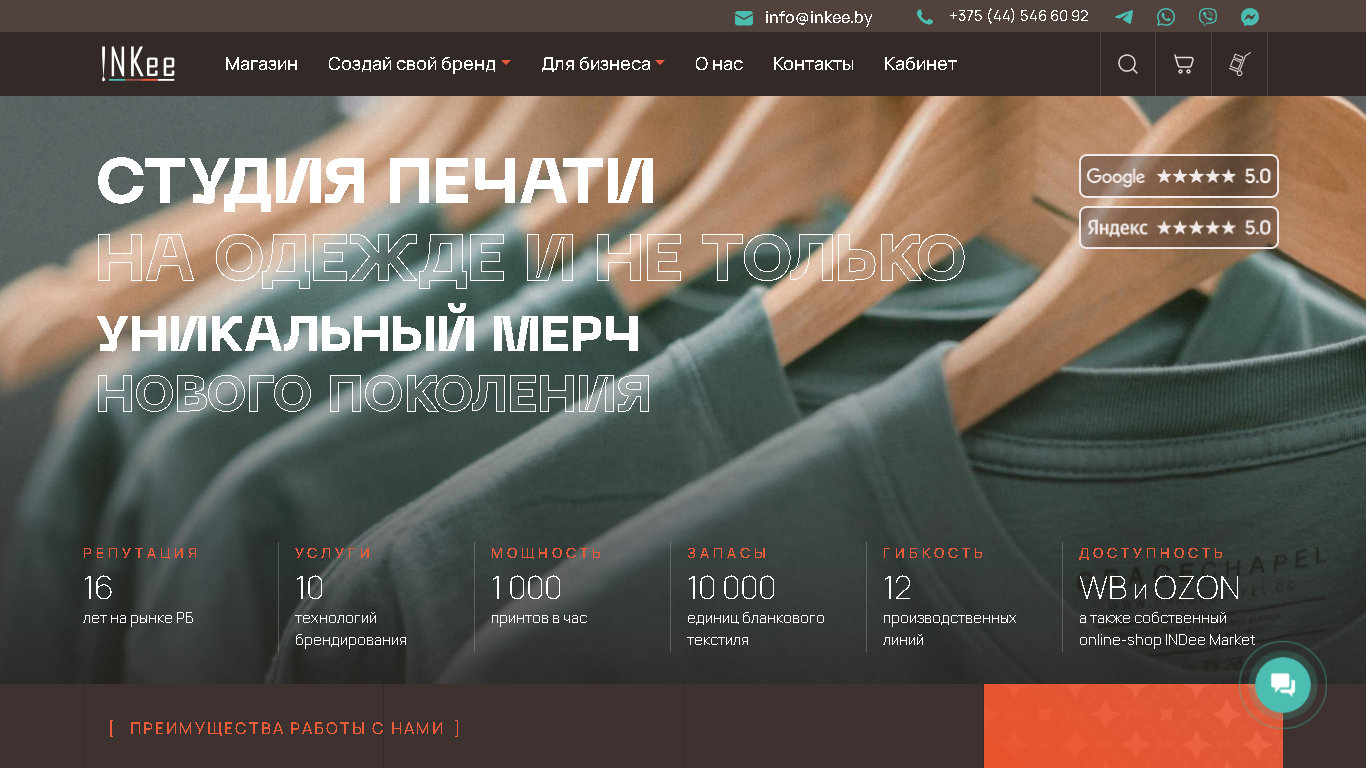Viewport: 1366px width, 768px height.
Task: Expand the arrow beside Создай свой бренд
Action: (x=506, y=63)
